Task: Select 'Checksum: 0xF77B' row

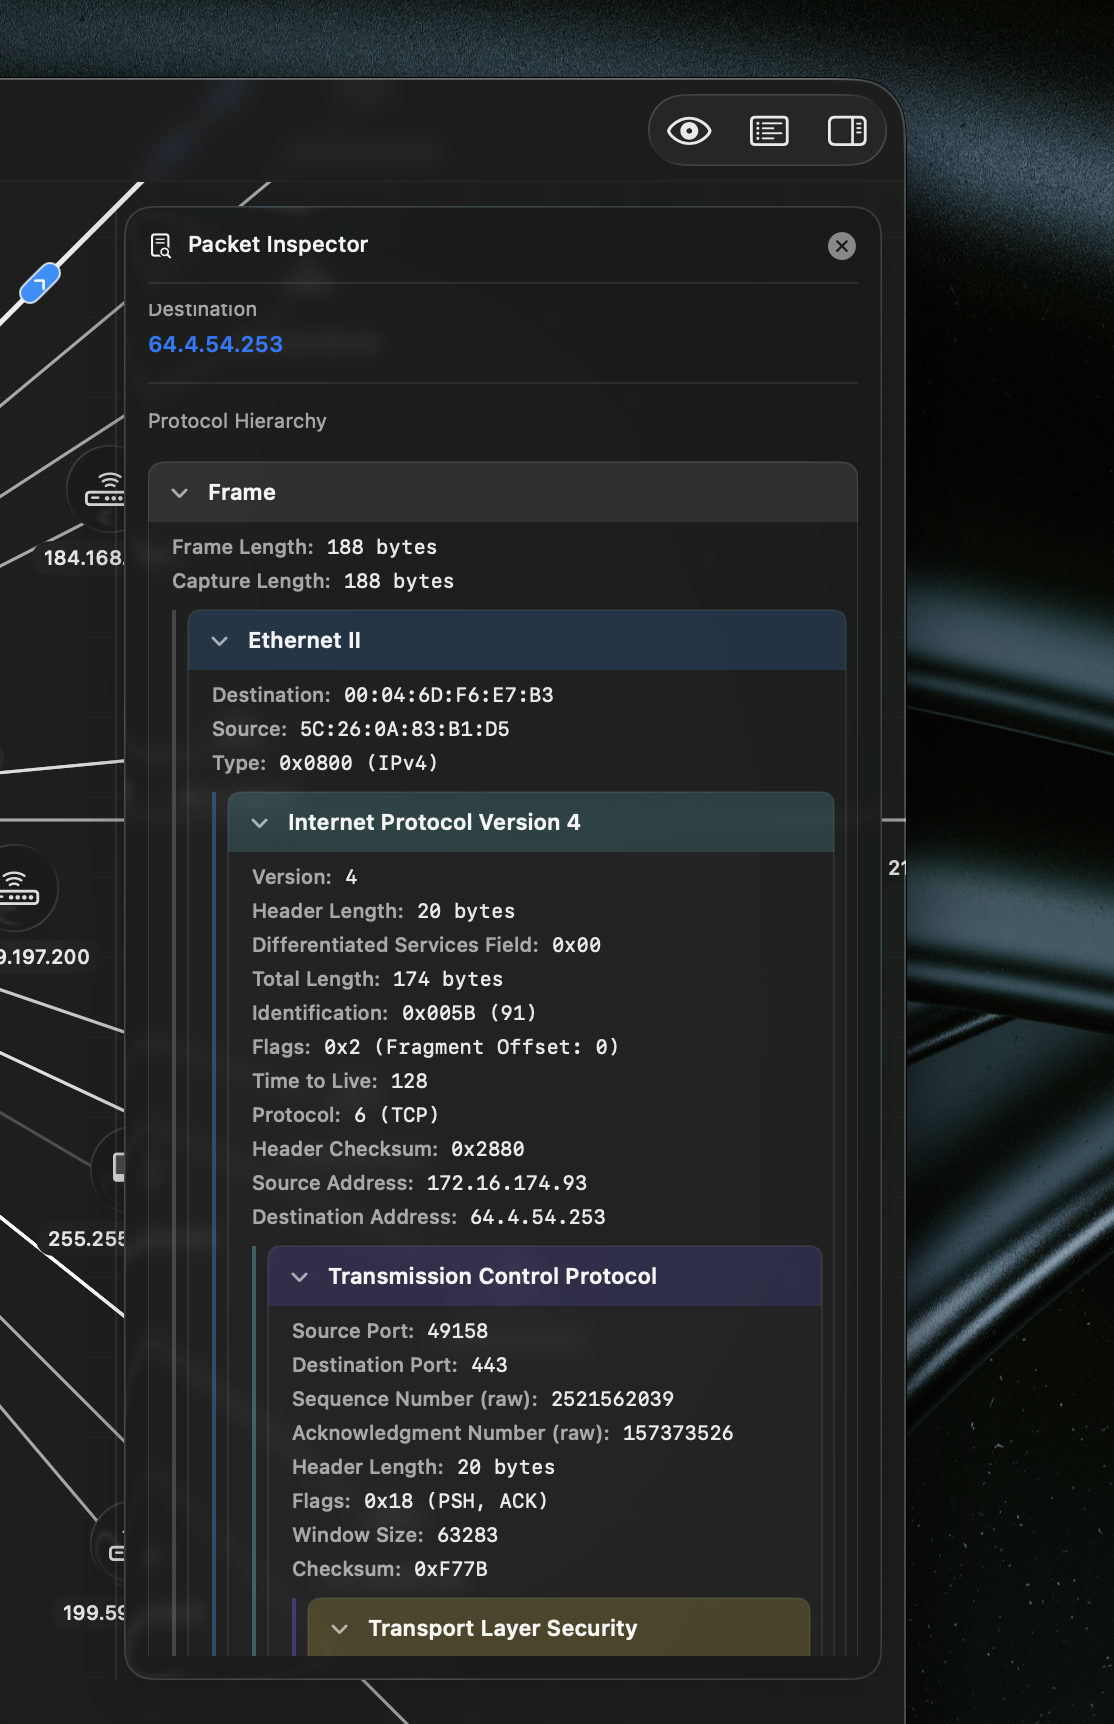Action: click(390, 1569)
